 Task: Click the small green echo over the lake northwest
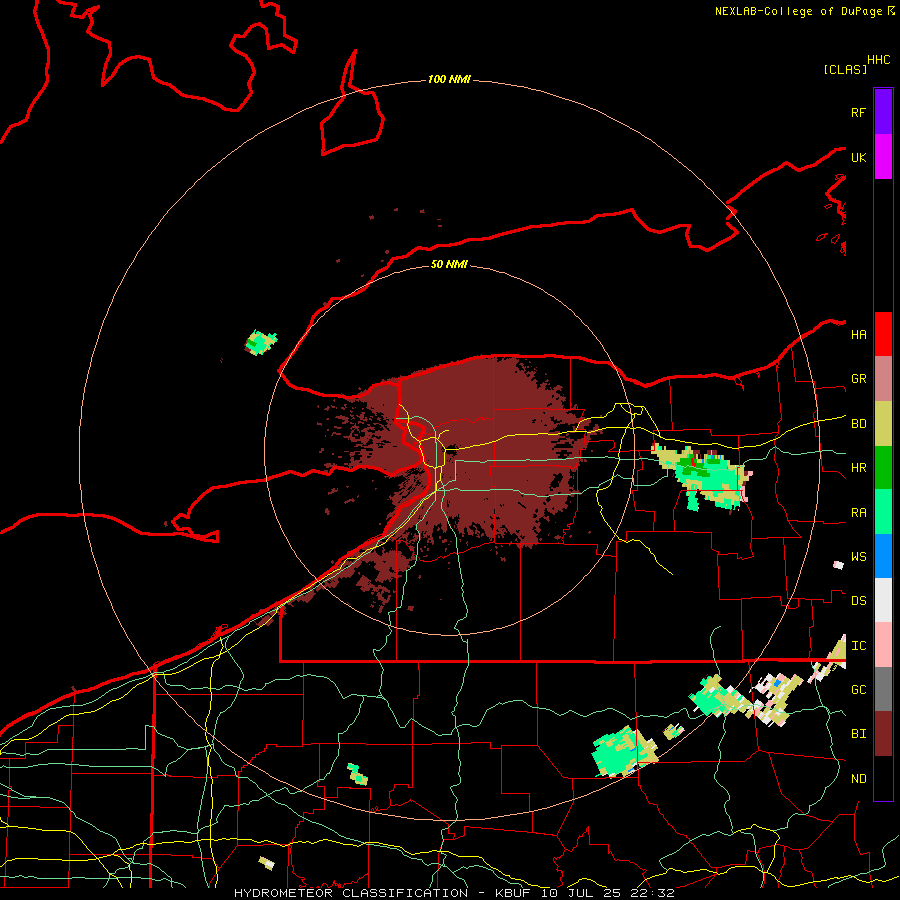pos(261,343)
